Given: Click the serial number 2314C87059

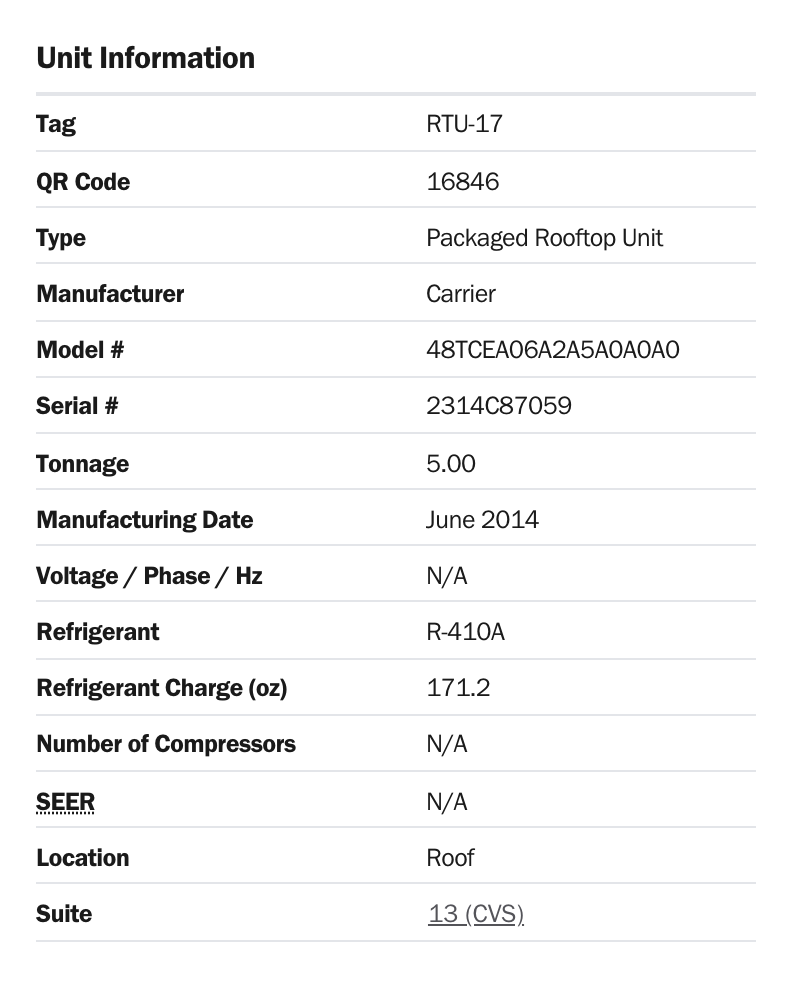Looking at the screenshot, I should tap(498, 406).
